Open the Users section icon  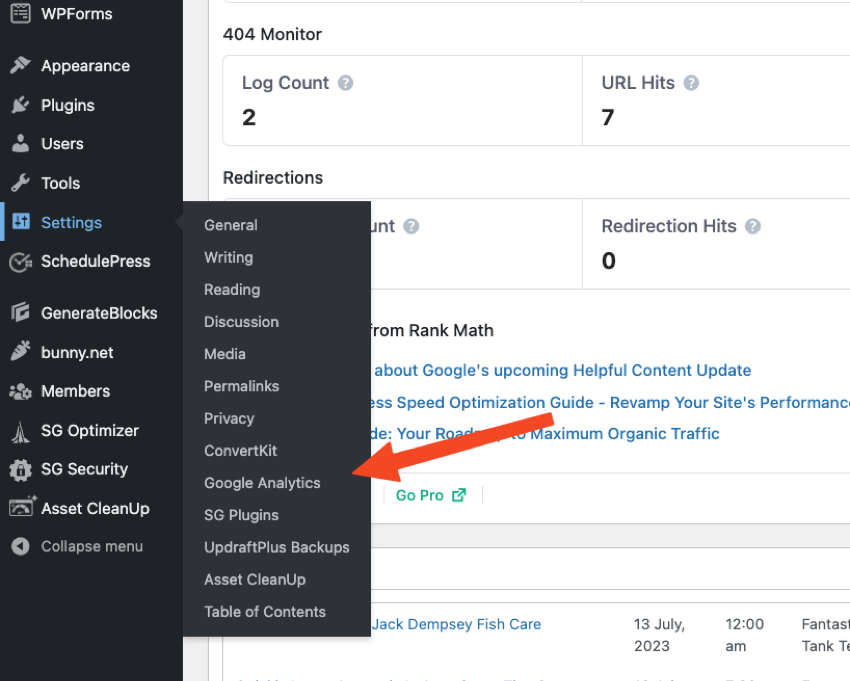22,144
